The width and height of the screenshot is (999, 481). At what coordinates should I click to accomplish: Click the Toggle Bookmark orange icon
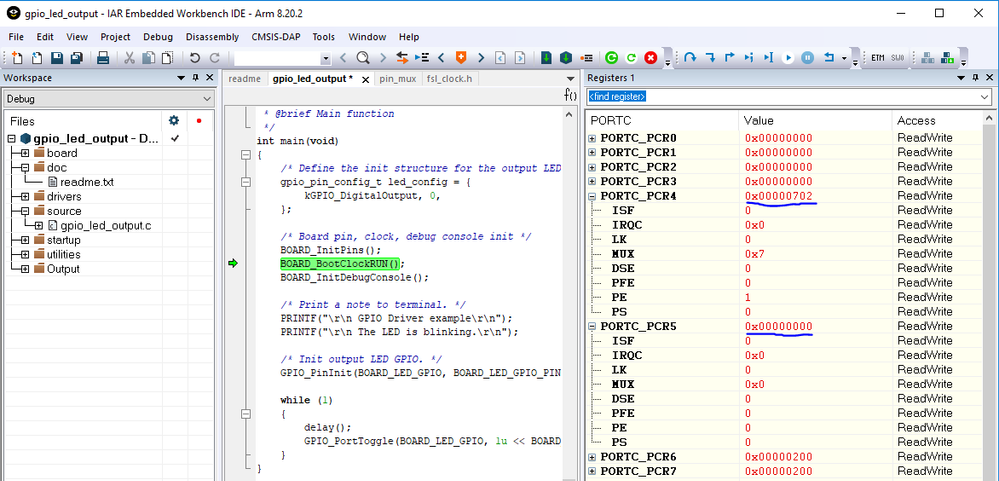point(461,58)
